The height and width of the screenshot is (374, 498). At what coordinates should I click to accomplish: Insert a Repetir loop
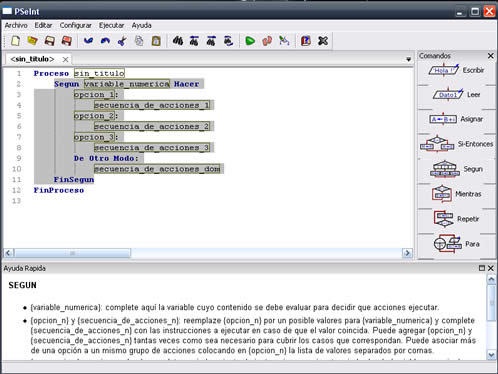click(x=456, y=219)
